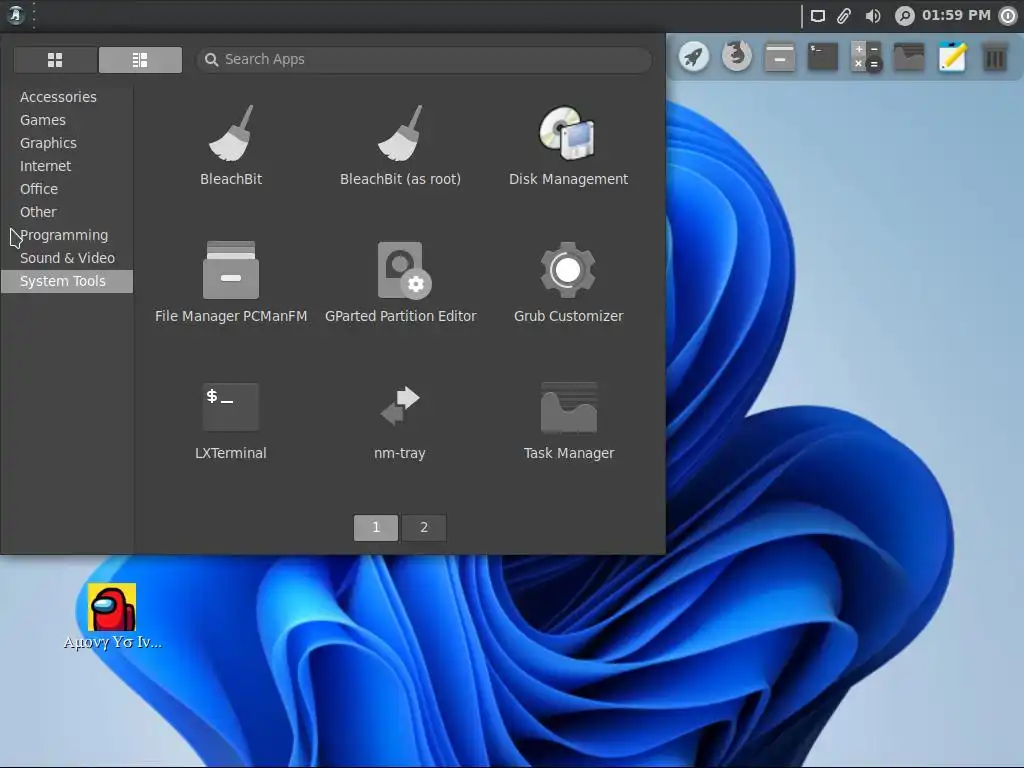
Task: Launch nm-tray network app
Action: tap(400, 421)
